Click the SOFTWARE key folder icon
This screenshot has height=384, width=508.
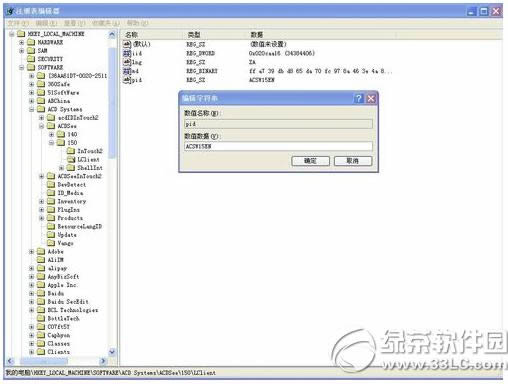click(31, 67)
